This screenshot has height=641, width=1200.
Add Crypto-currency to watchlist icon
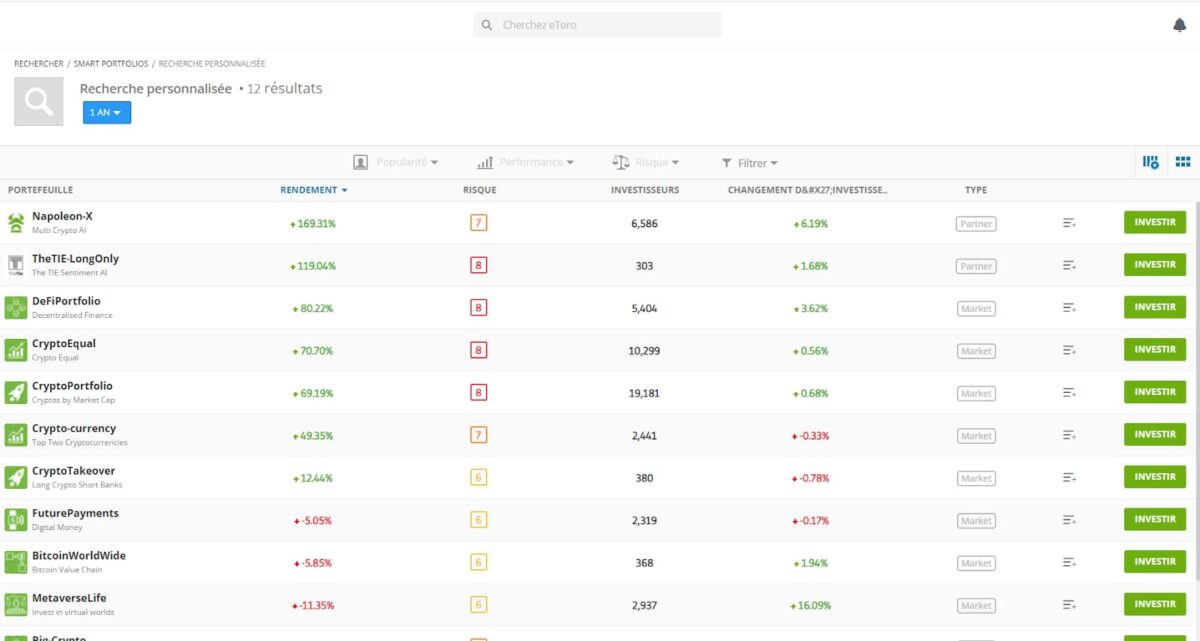click(1069, 435)
